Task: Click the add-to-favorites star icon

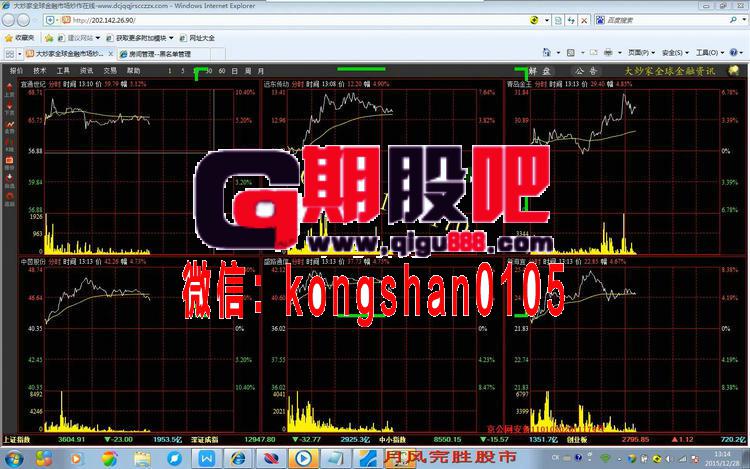Action: [x=49, y=38]
